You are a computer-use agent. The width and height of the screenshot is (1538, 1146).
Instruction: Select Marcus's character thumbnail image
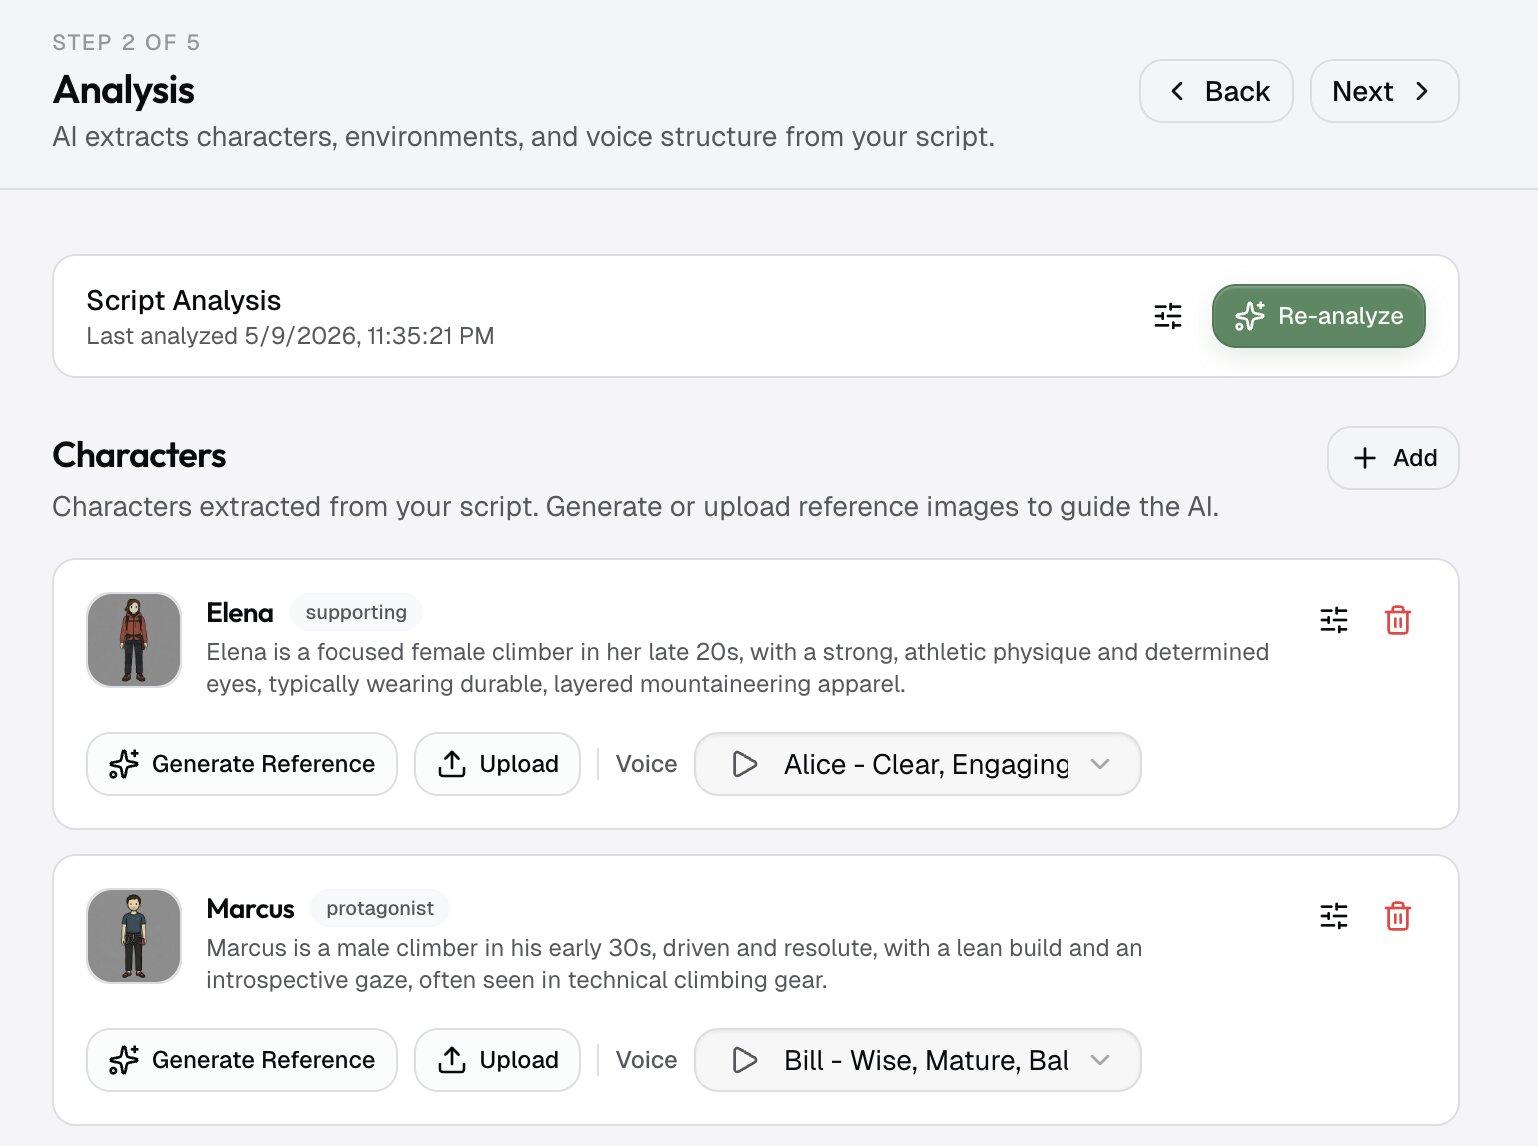point(134,936)
